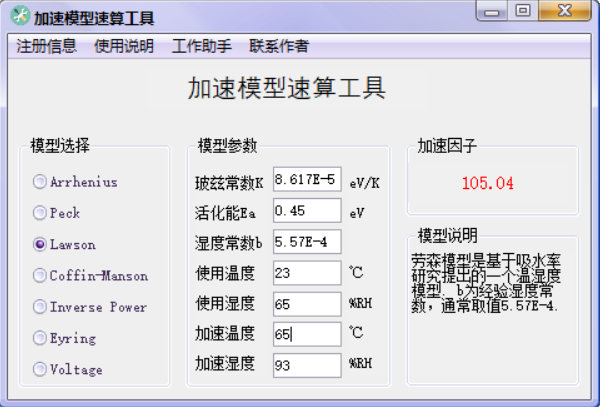The image size is (600, 407).
Task: Click the app icon in title bar
Action: click(20, 16)
